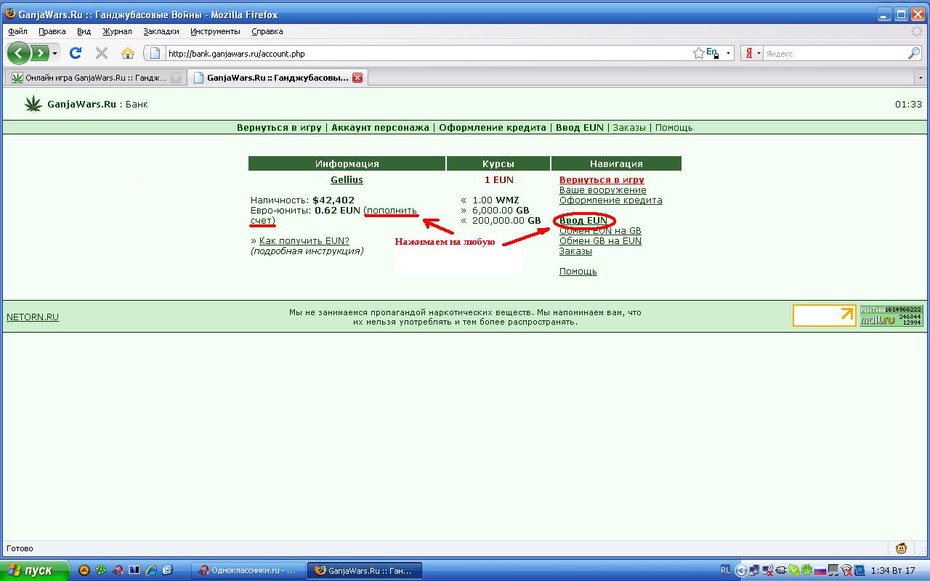Open the list-all-tabs dropdown arrow
Screen dimensions: 930x581
pyautogui.click(x=920, y=78)
